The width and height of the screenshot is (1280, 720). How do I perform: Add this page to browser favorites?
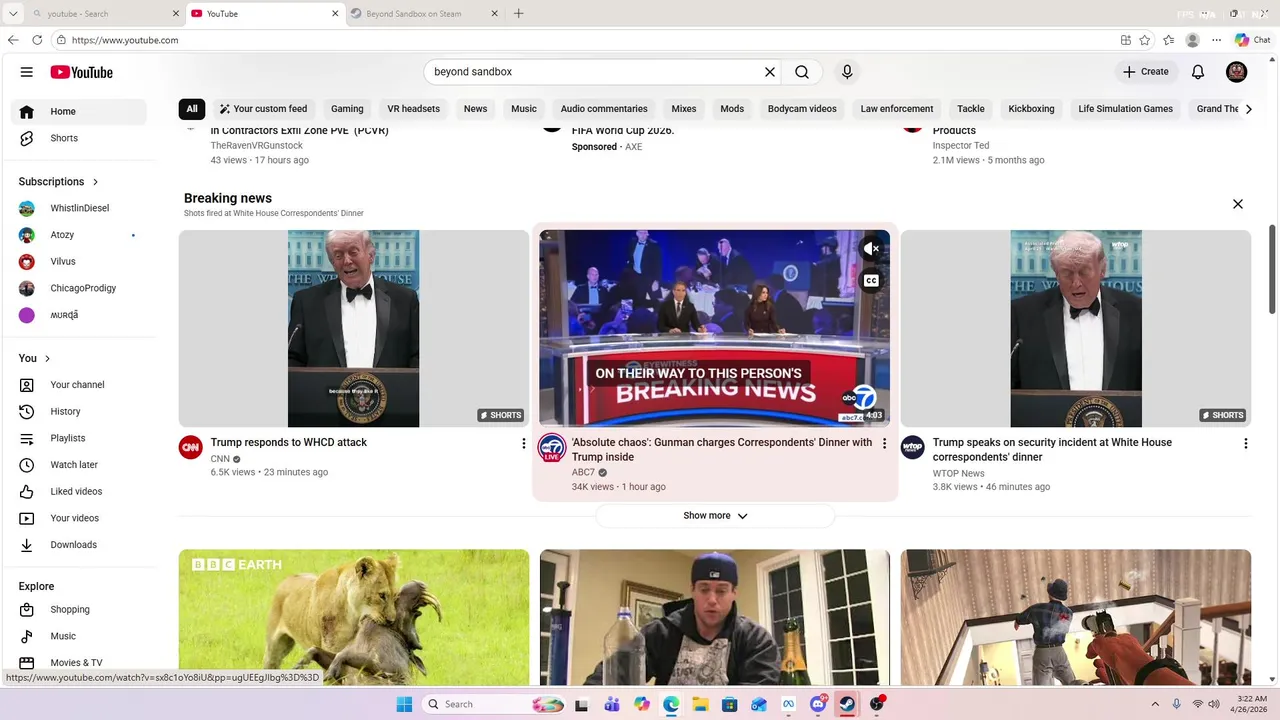[1145, 40]
